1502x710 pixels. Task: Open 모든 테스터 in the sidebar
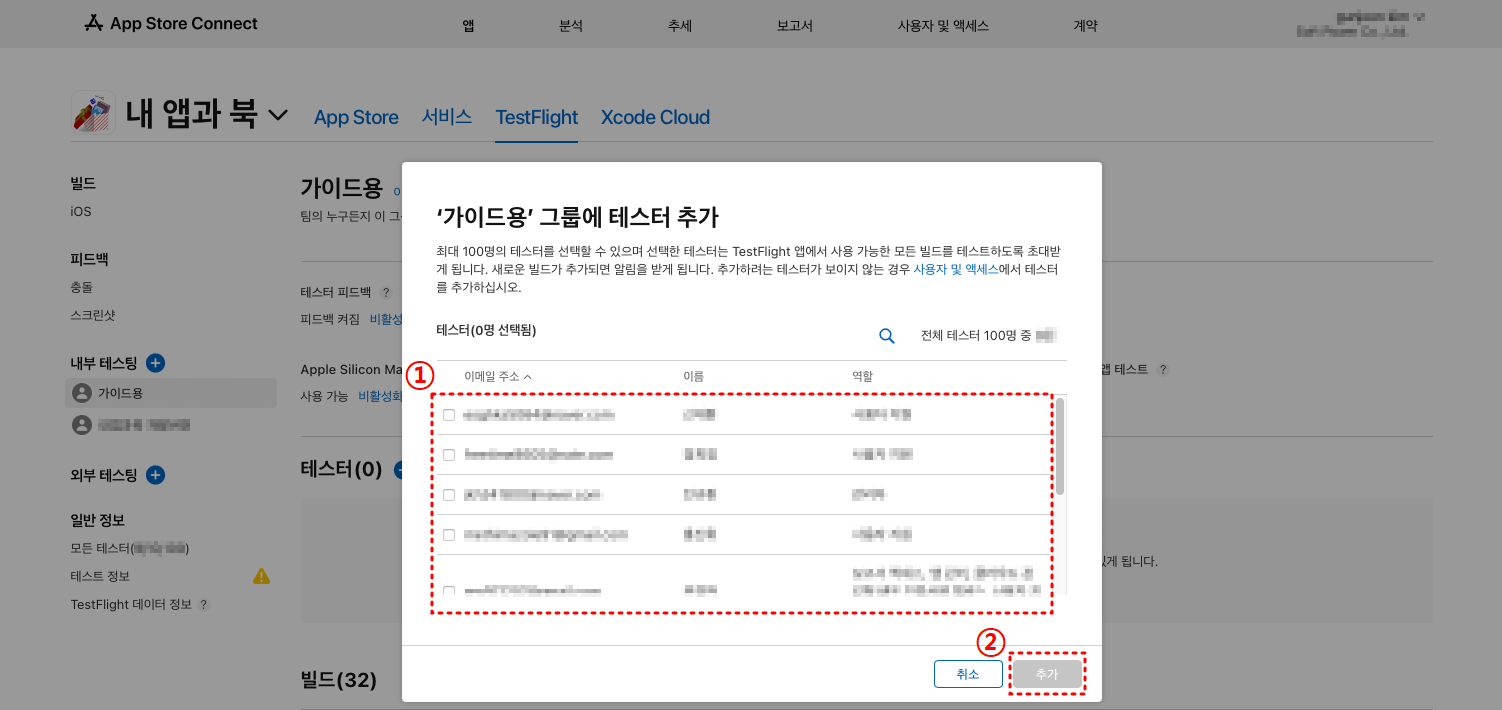tap(130, 548)
